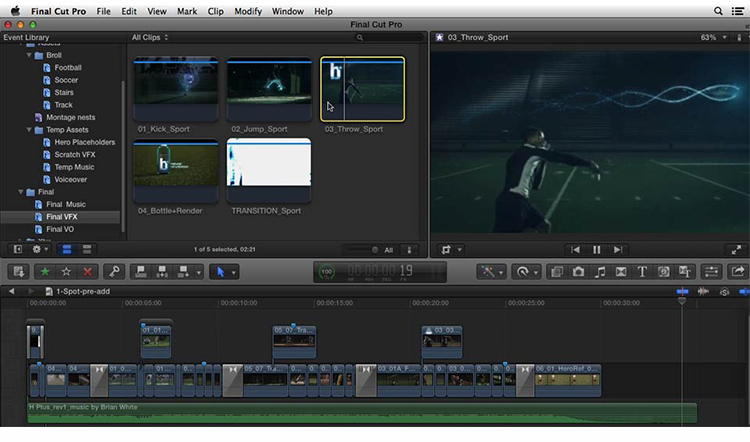This screenshot has width=750, height=442.
Task: Click the Import Media toolbar icon
Action: click(x=19, y=272)
